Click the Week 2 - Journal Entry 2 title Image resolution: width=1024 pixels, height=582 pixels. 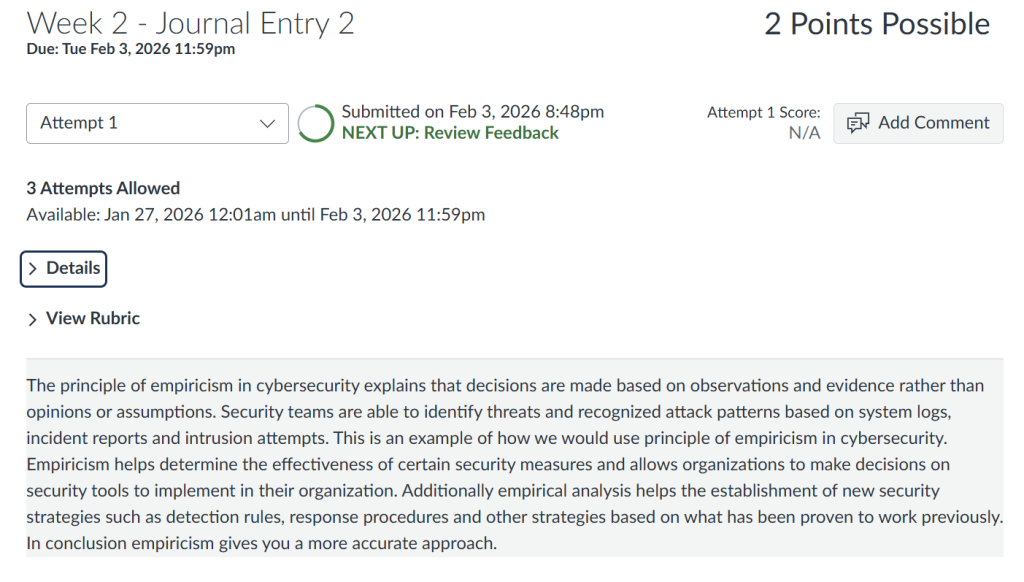click(190, 24)
